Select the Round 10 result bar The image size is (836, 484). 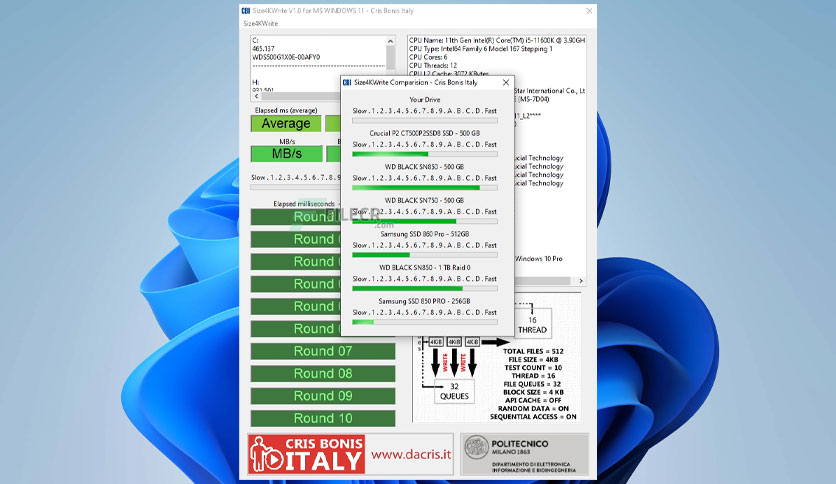click(323, 418)
